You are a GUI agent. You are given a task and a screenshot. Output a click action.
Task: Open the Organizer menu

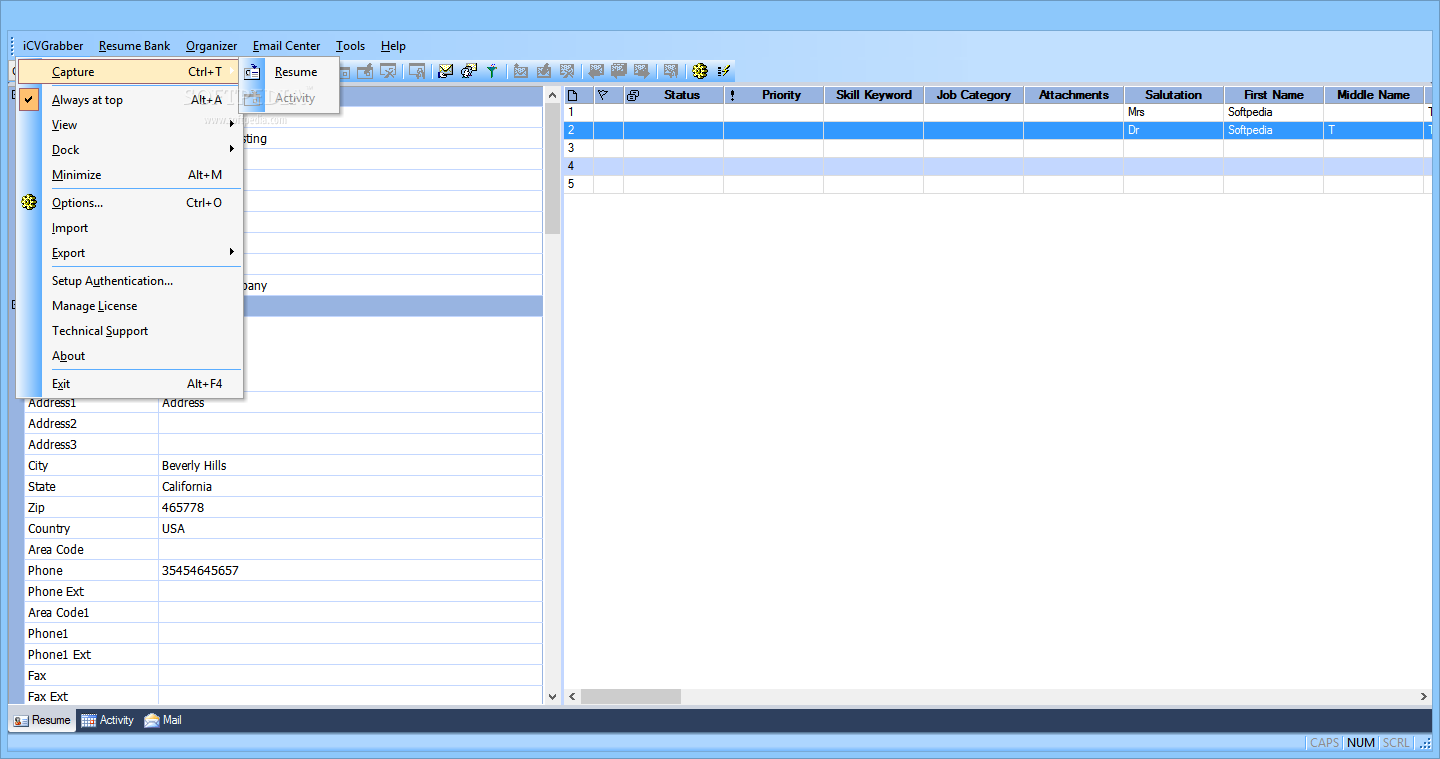point(211,46)
